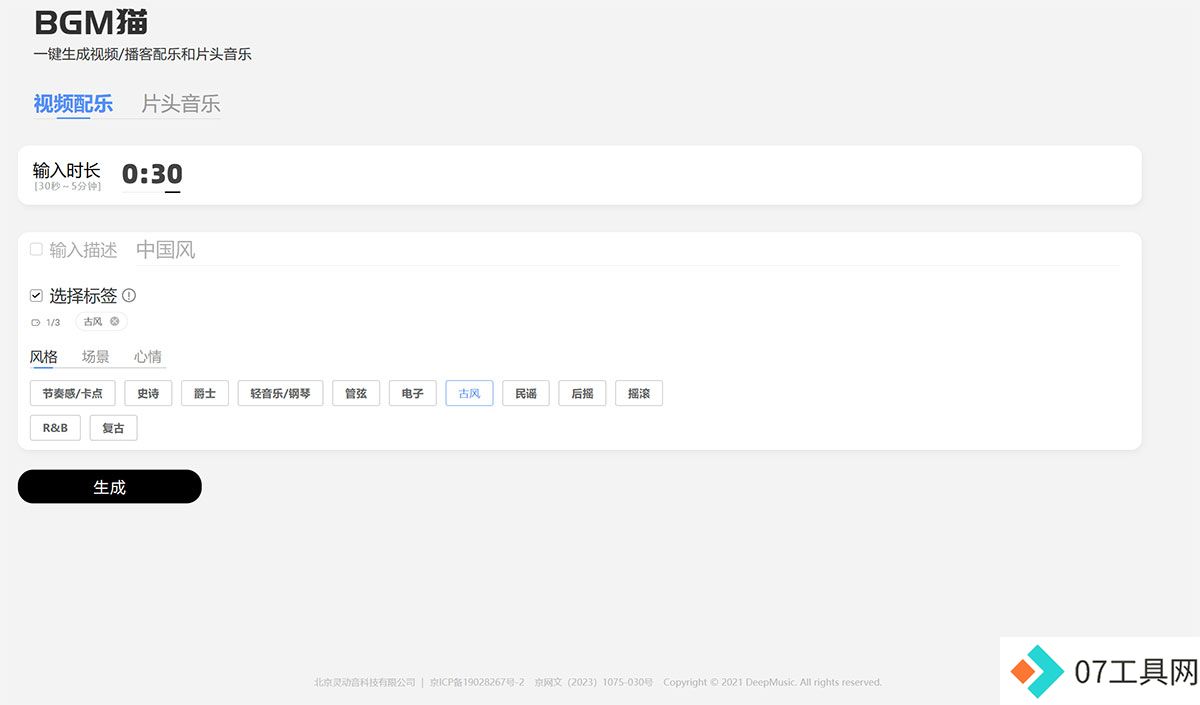Viewport: 1200px width, 705px height.
Task: Focus the description field showing 中国风
Action: tap(628, 250)
